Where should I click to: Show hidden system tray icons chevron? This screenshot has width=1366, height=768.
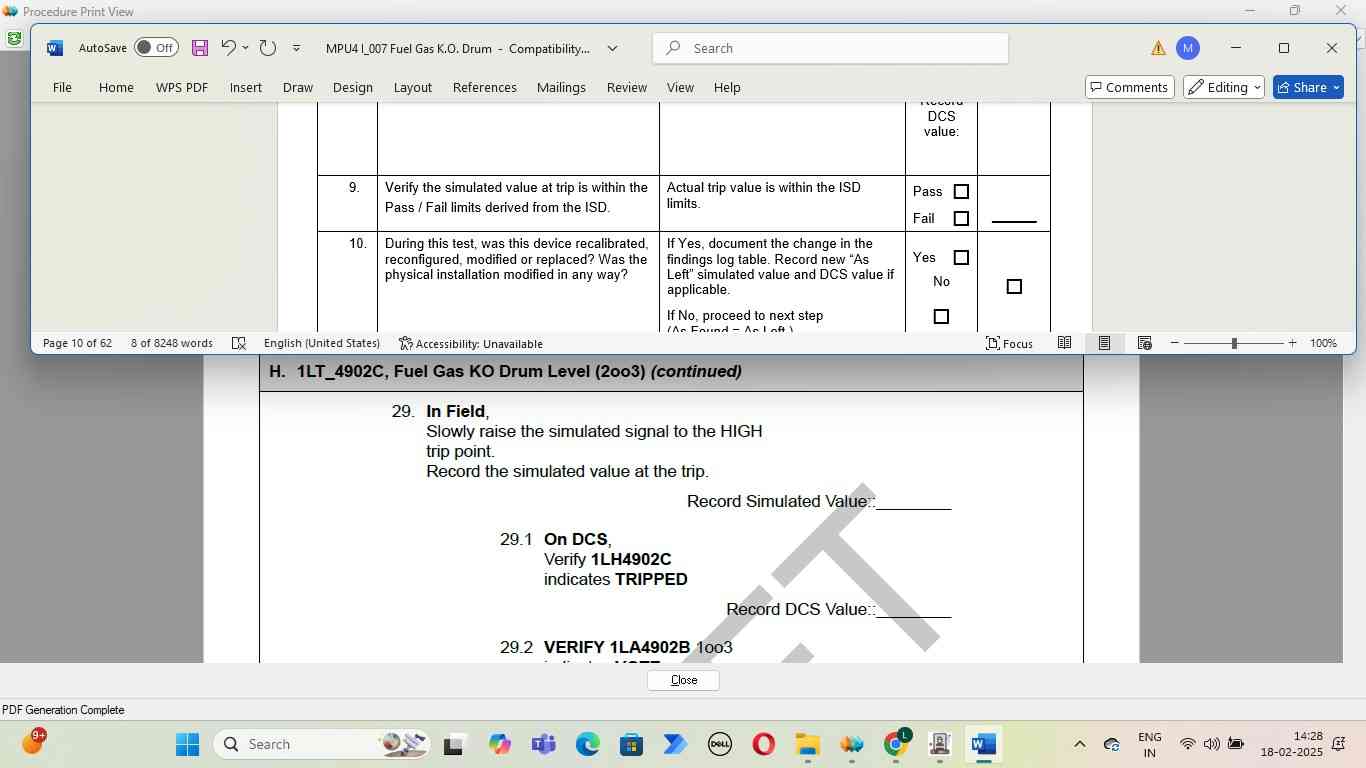(x=1079, y=744)
